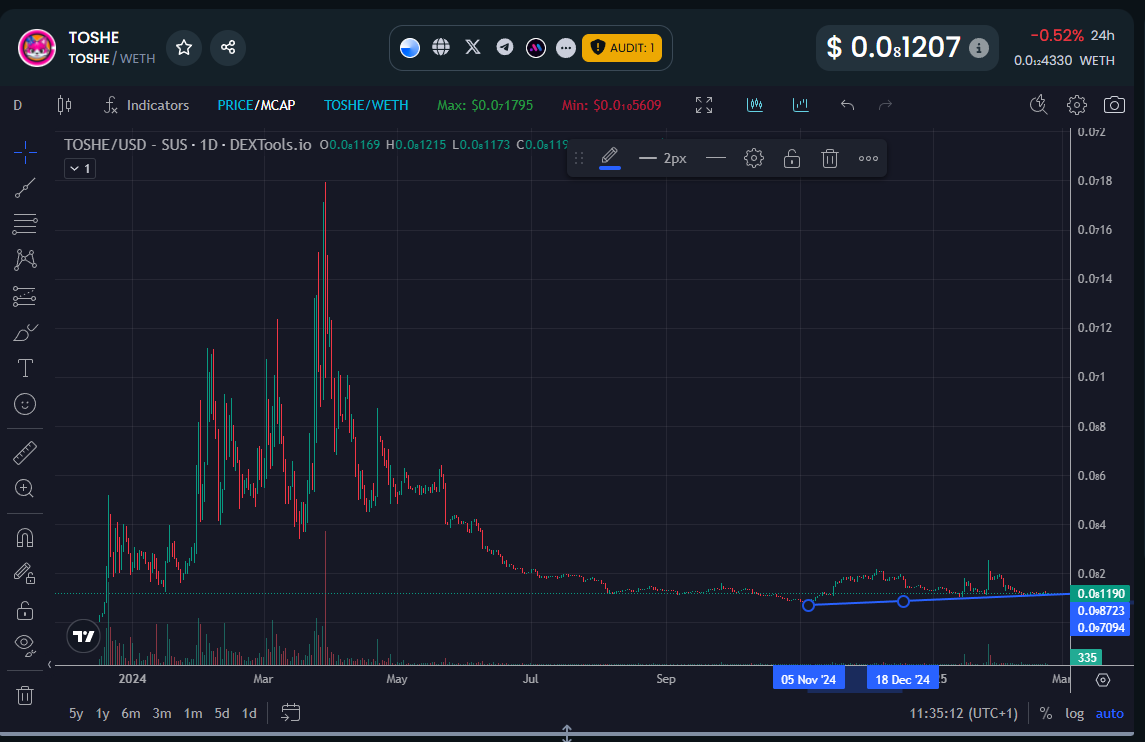The image size is (1145, 742).
Task: Set range to 5y
Action: pyautogui.click(x=76, y=714)
